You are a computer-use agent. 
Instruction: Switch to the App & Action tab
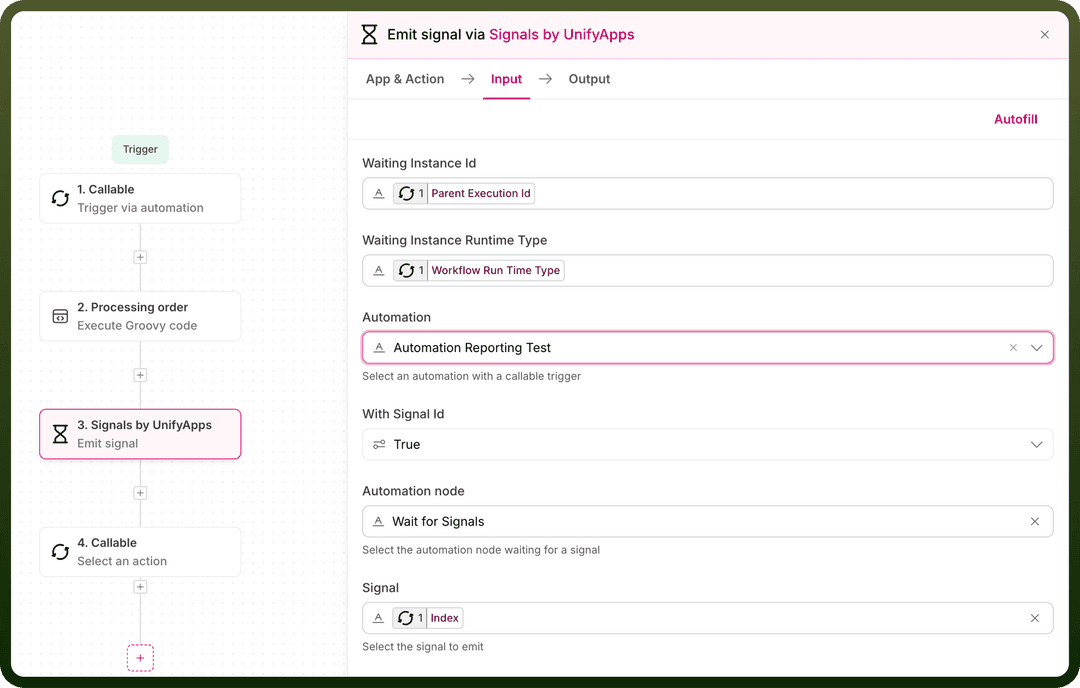(405, 79)
